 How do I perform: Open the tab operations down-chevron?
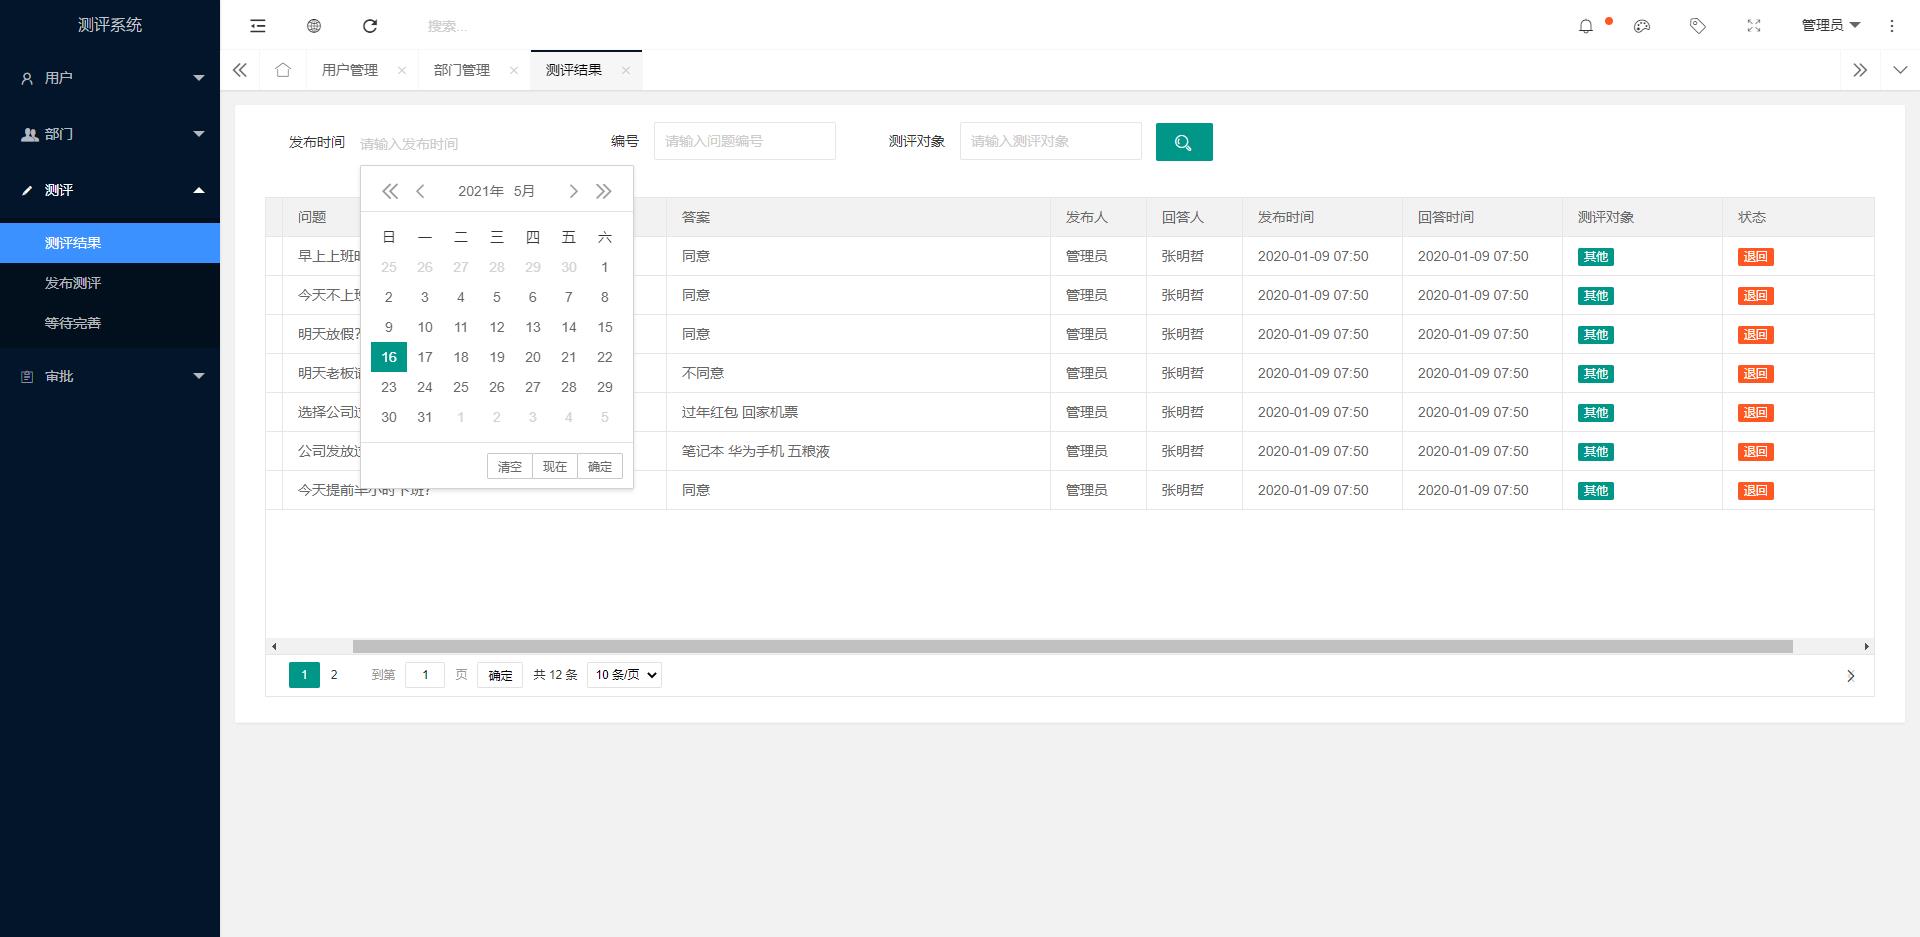[x=1900, y=70]
